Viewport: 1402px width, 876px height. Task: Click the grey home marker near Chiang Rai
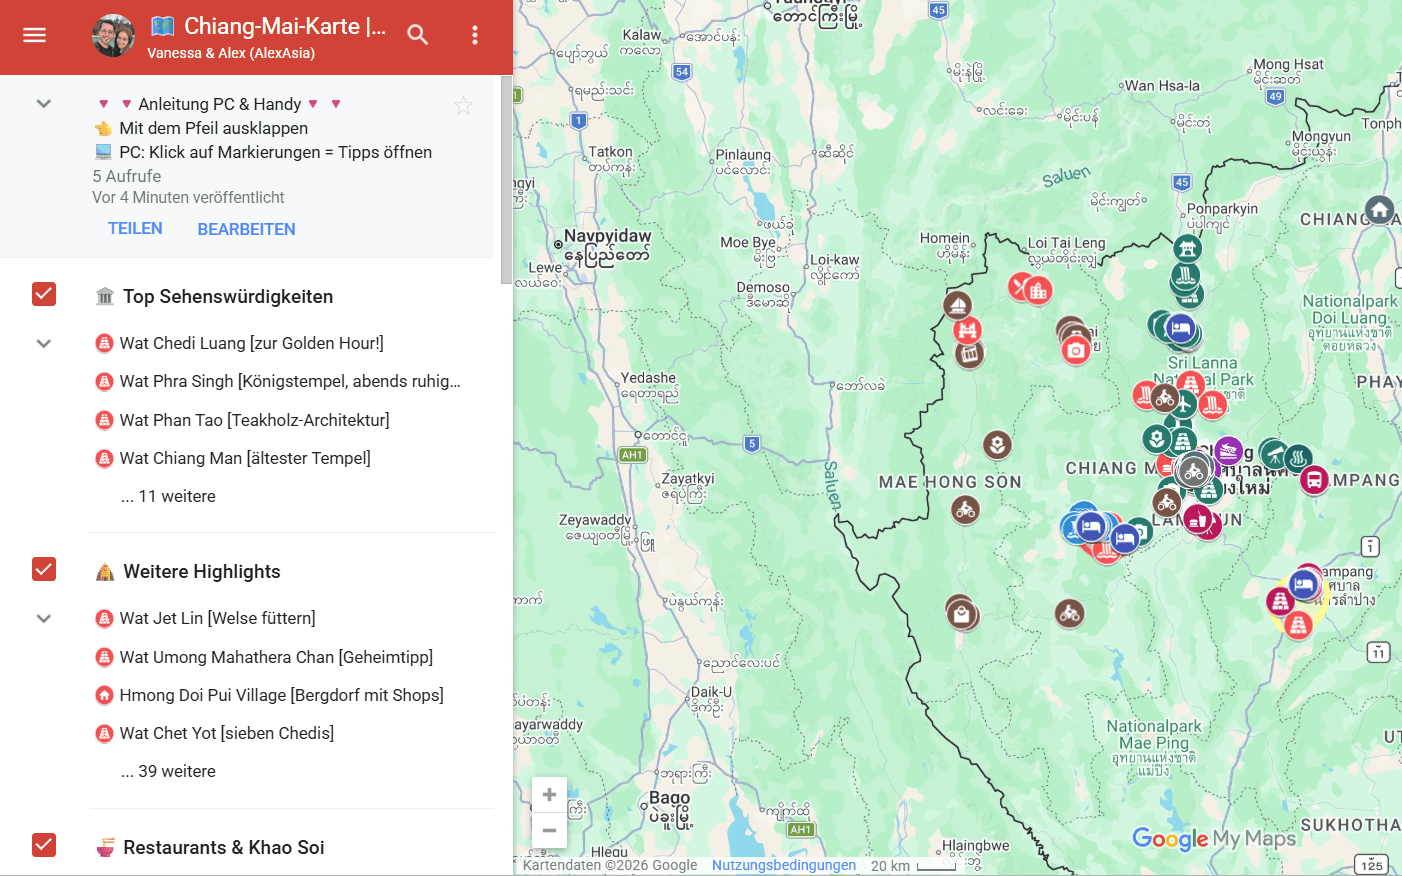pos(1379,210)
